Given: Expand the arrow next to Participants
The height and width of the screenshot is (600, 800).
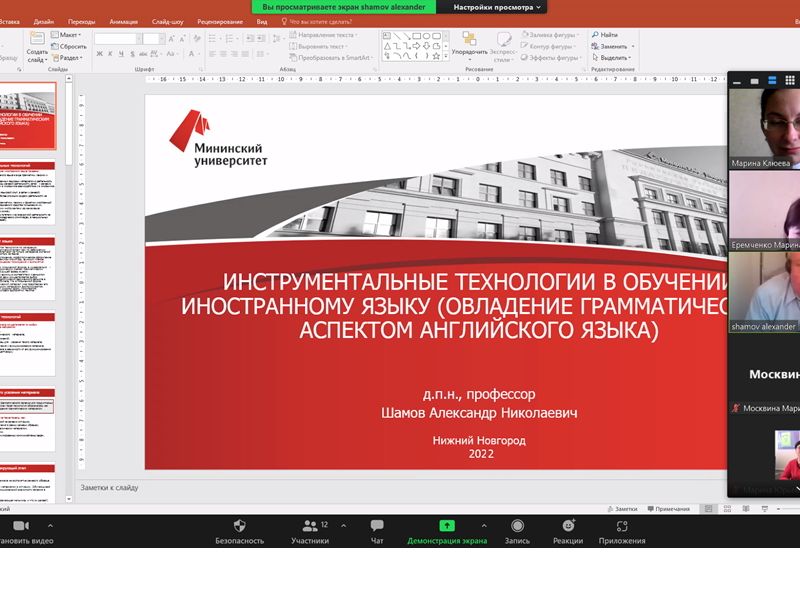Looking at the screenshot, I should point(340,524).
